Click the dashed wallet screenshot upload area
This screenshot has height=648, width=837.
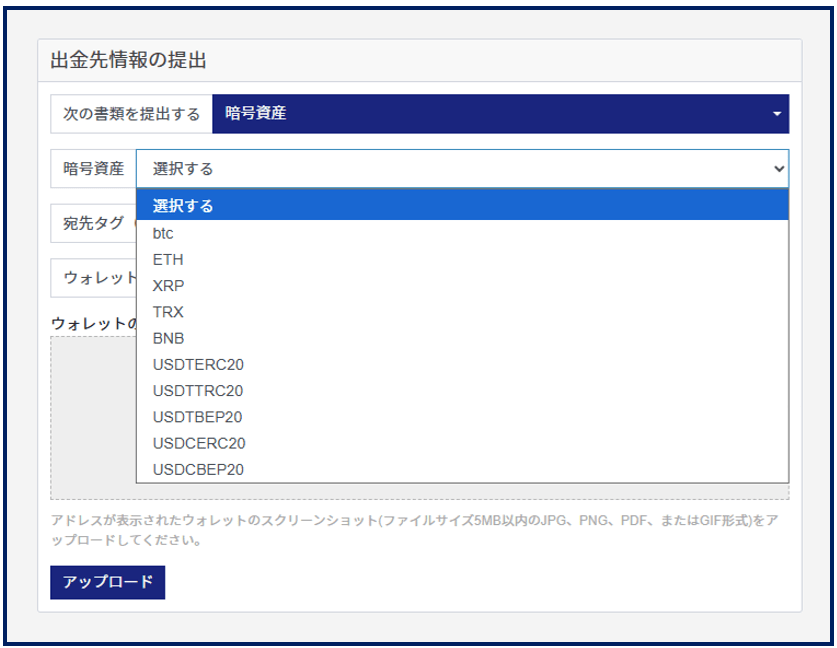click(x=92, y=420)
